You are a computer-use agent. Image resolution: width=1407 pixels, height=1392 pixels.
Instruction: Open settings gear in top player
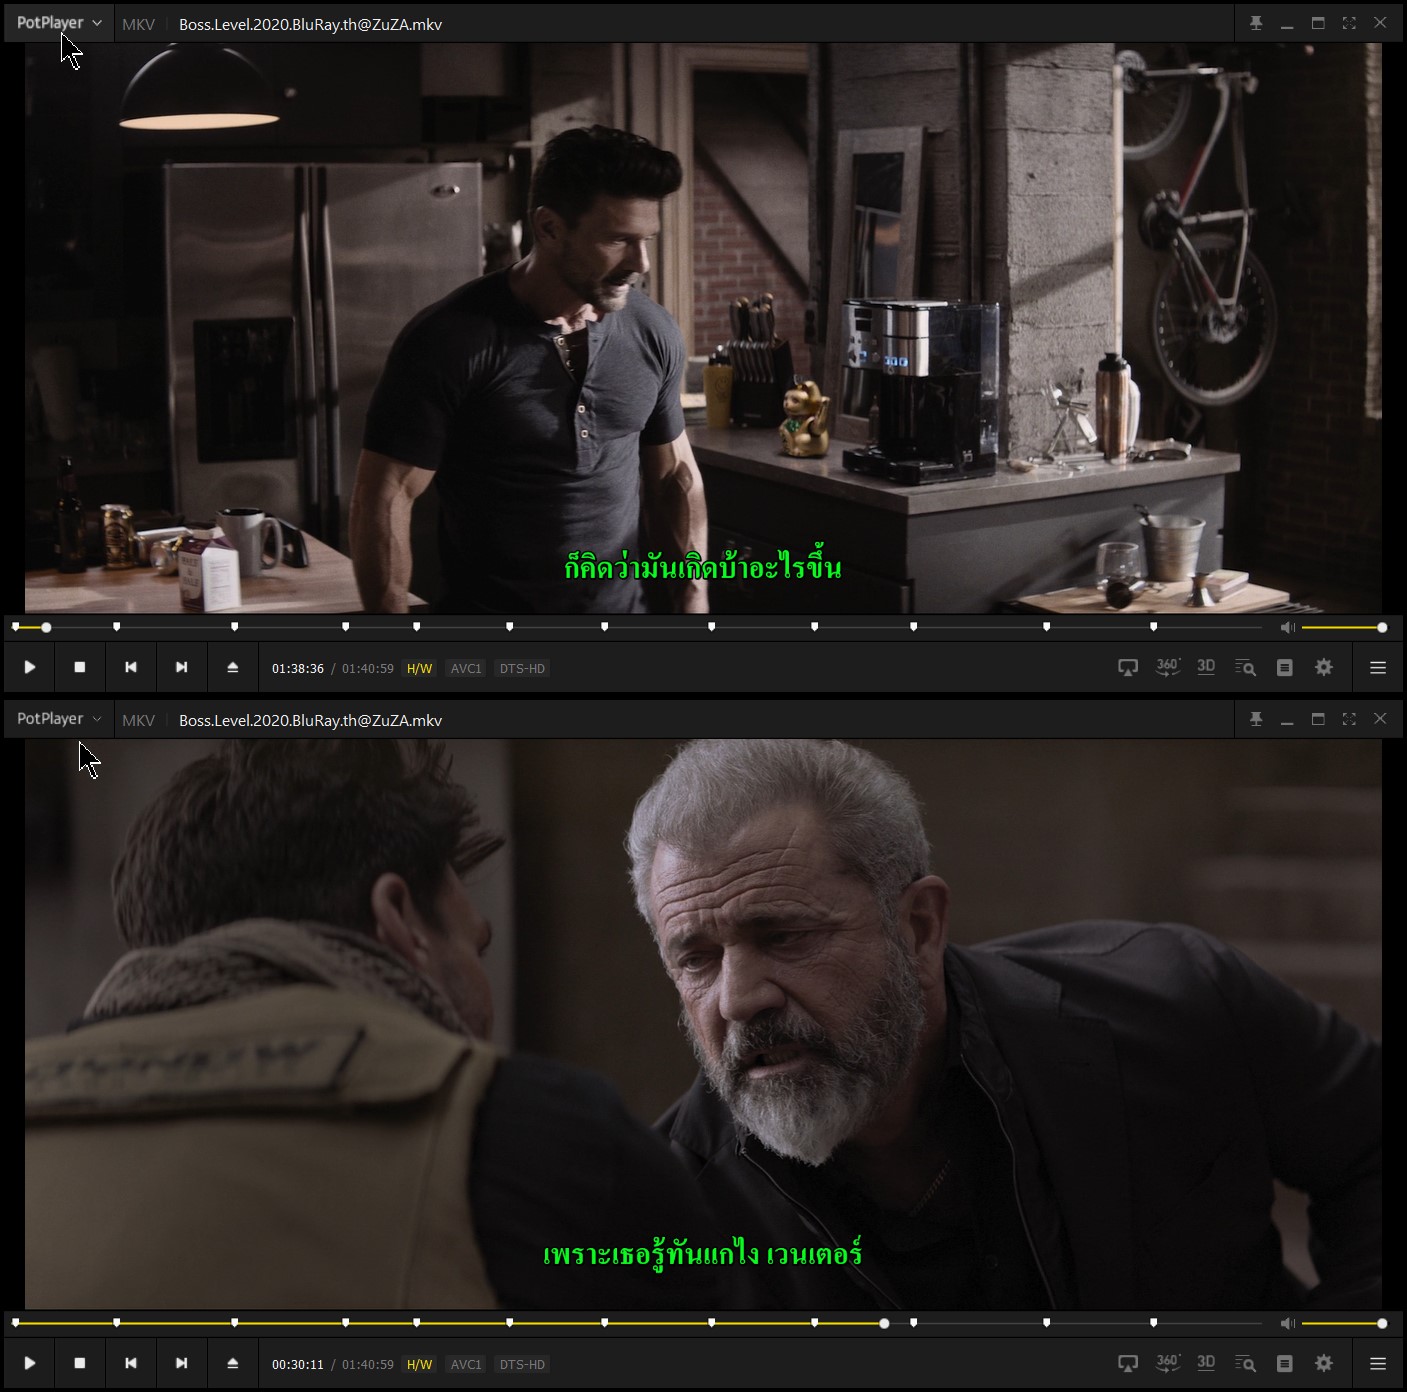coord(1324,667)
